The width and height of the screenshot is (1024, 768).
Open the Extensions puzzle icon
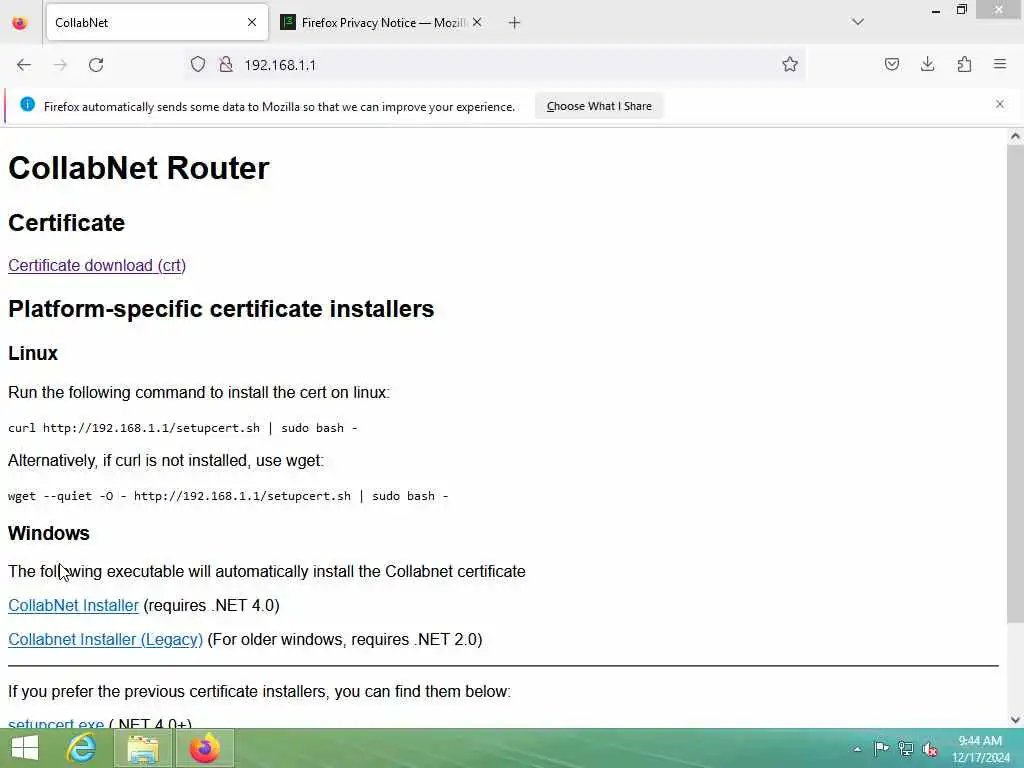(x=964, y=64)
